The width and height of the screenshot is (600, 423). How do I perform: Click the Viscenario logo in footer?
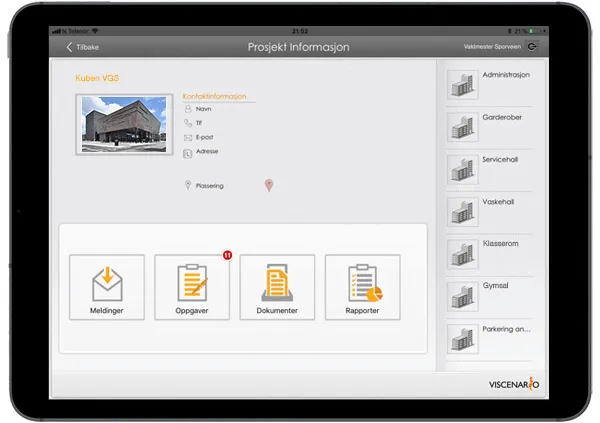(x=514, y=384)
